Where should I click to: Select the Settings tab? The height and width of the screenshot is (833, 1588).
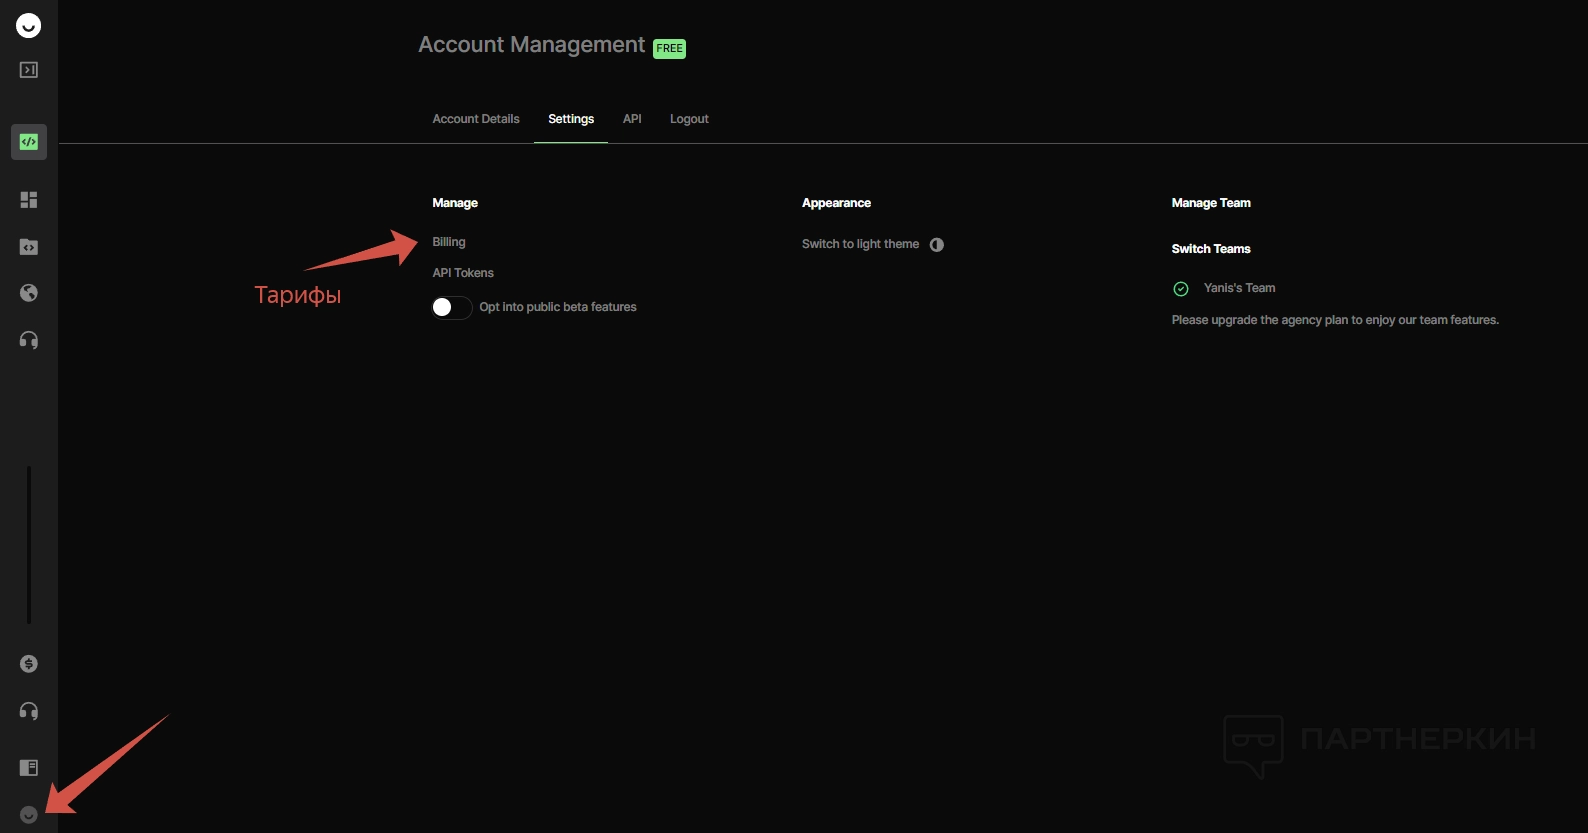click(571, 119)
